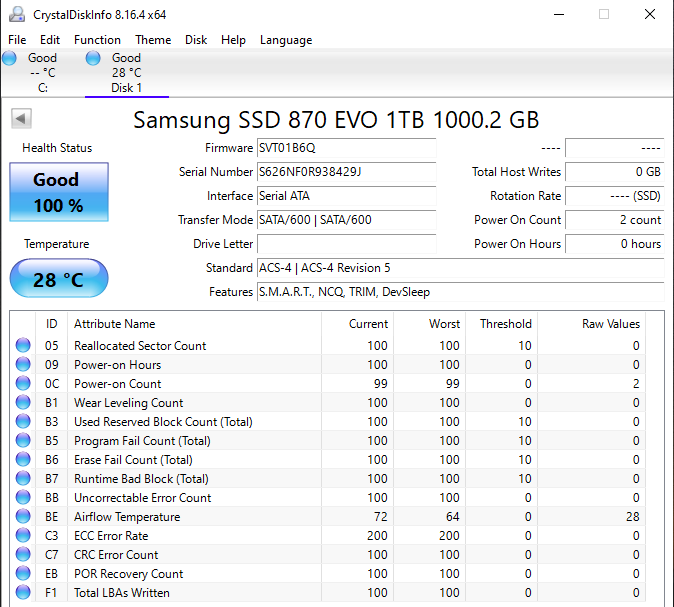
Task: Click the Transfer Mode field SATA/600
Action: 346,220
